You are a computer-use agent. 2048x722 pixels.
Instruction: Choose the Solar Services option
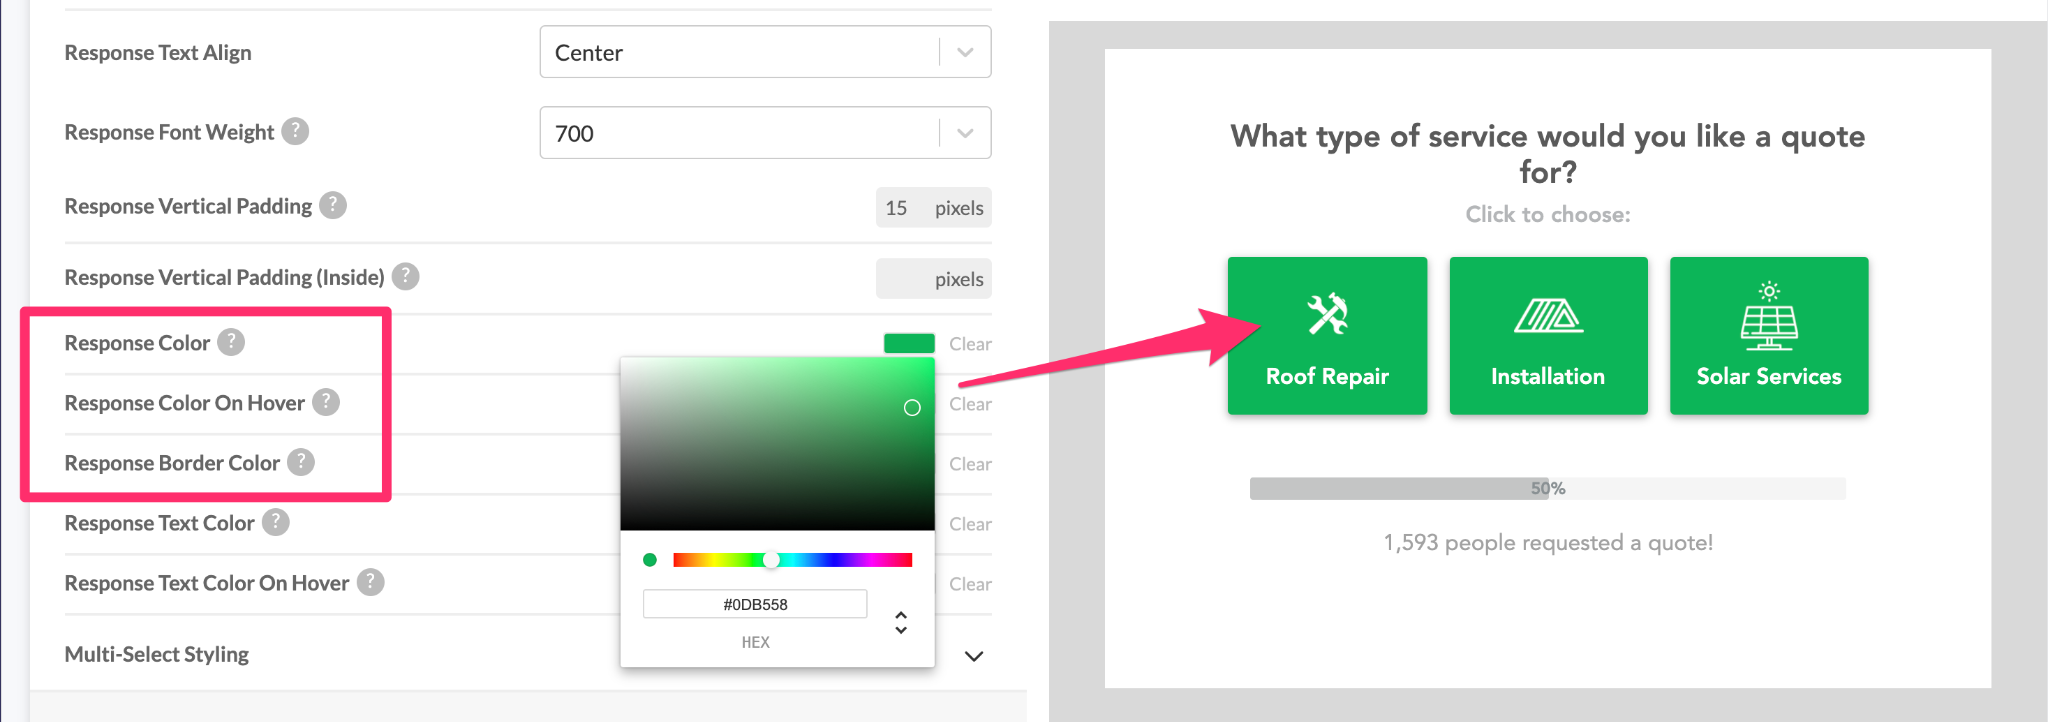click(x=1768, y=336)
